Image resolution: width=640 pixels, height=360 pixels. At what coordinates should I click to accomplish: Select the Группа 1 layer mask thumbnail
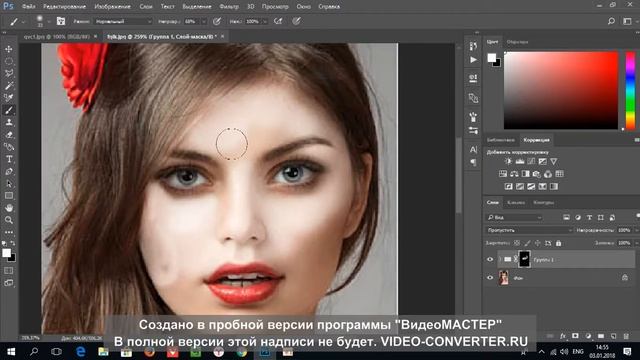pos(524,259)
